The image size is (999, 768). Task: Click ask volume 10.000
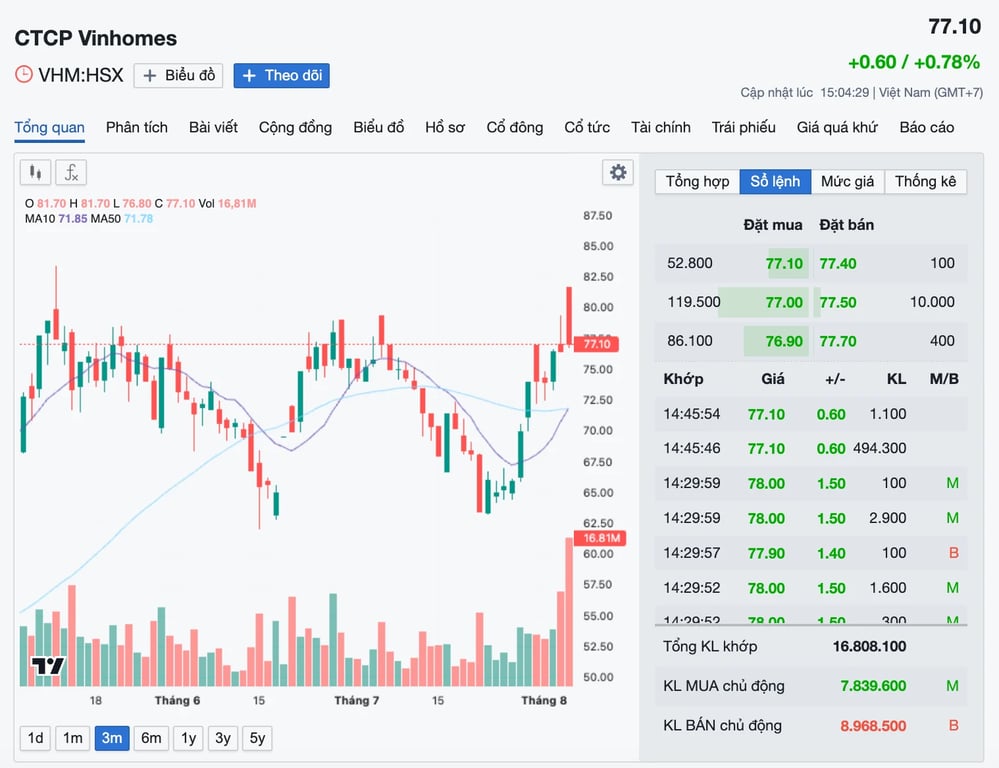[932, 302]
